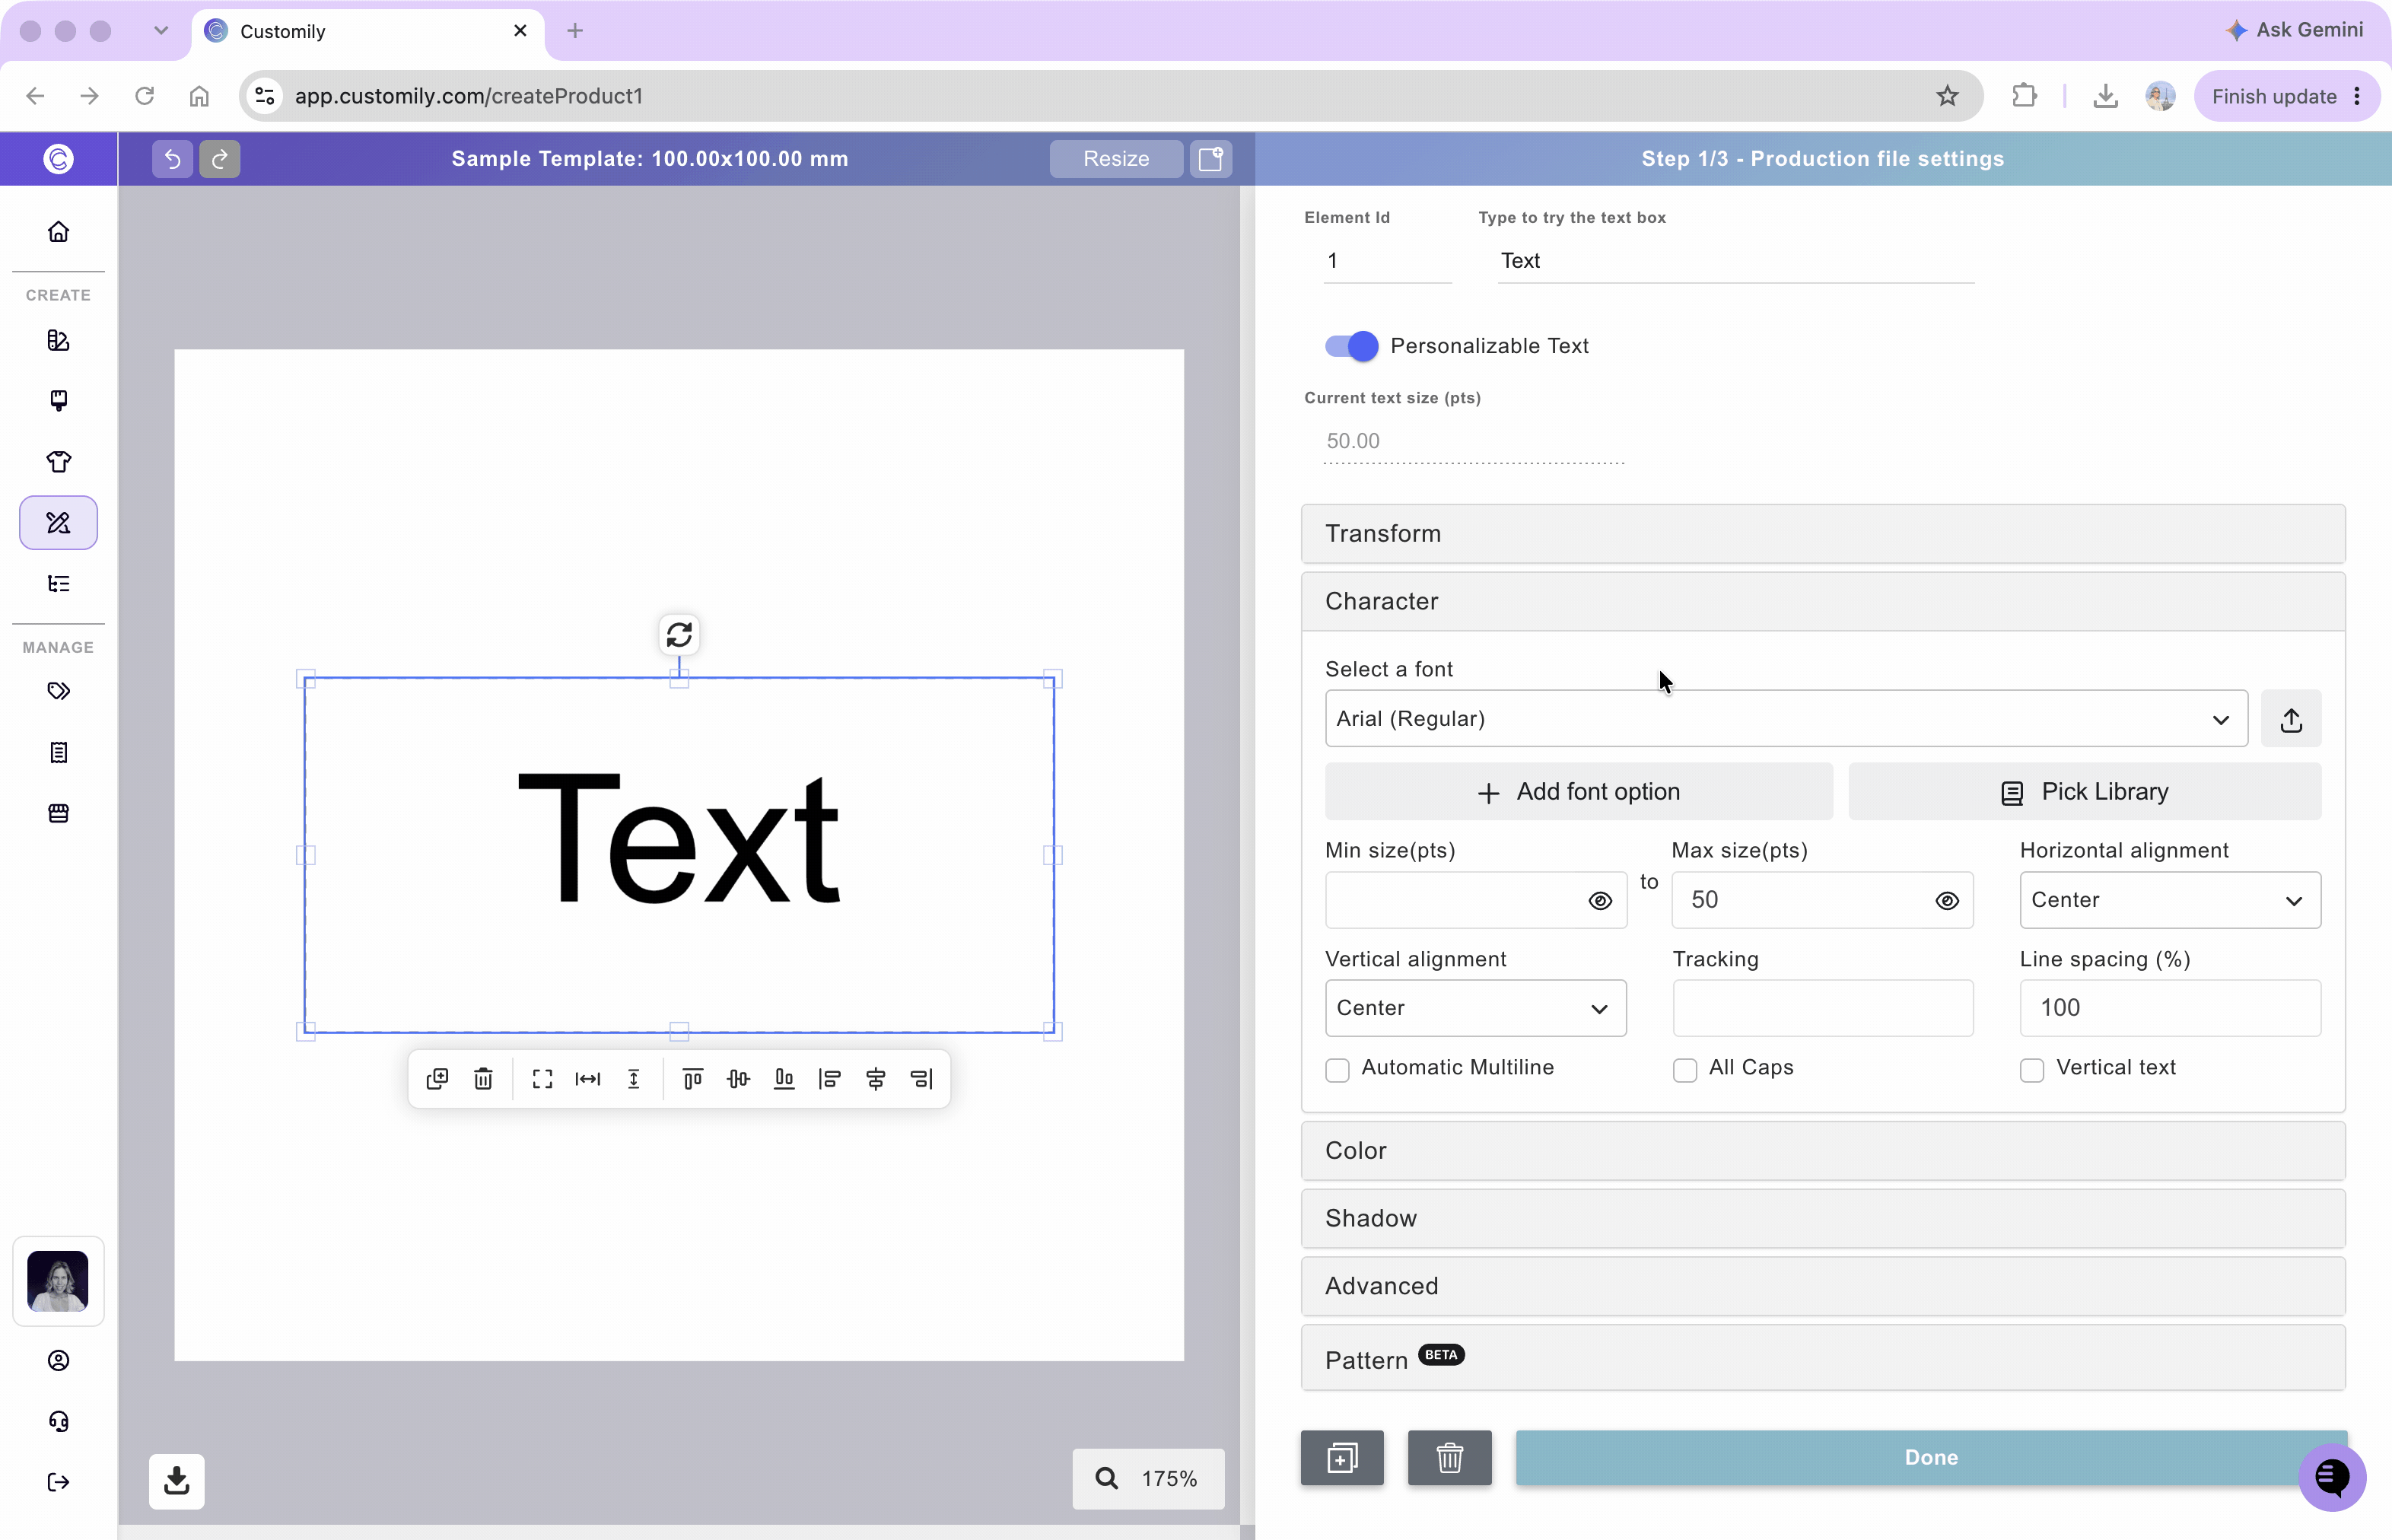Enable Automatic Multiline checkbox
2392x1540 pixels.
(1337, 1070)
